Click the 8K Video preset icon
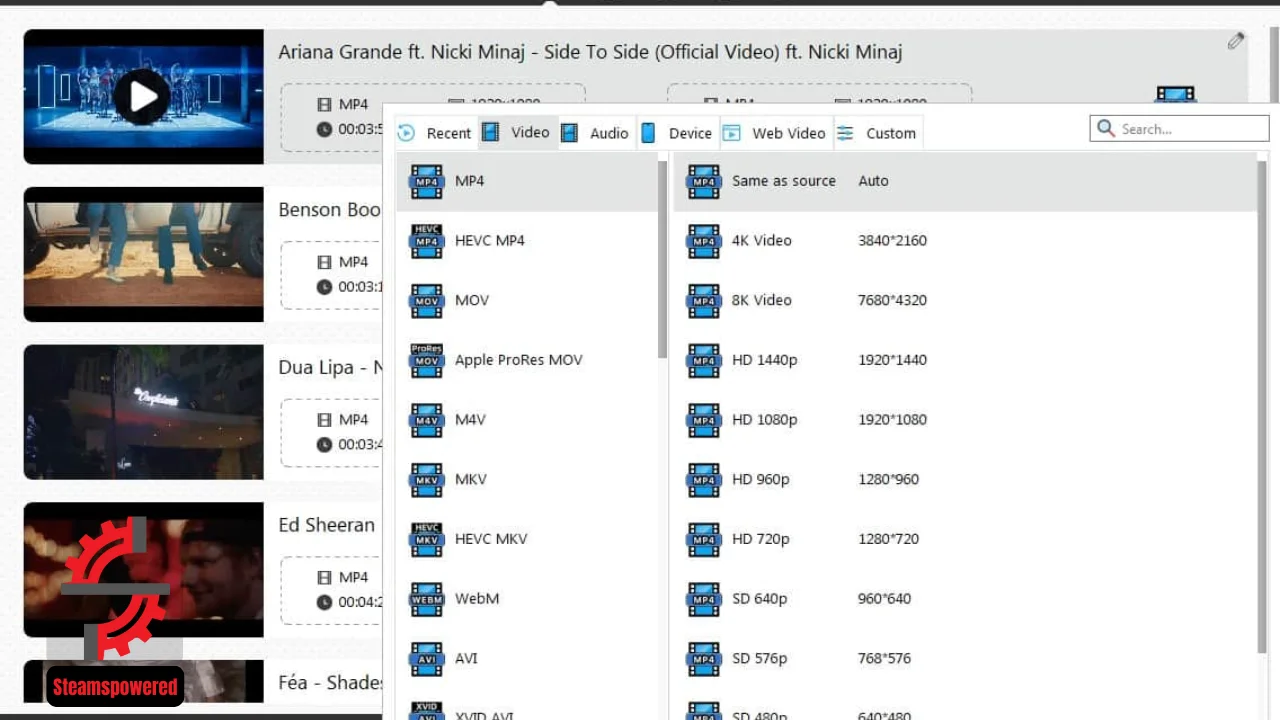 point(704,301)
